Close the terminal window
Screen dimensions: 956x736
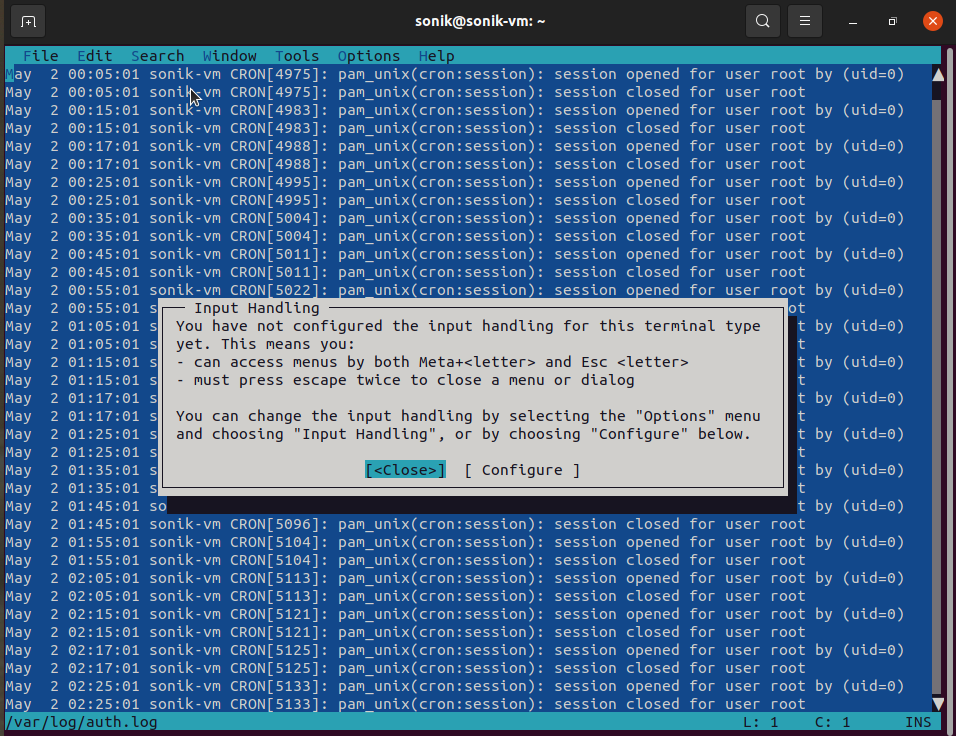click(932, 21)
